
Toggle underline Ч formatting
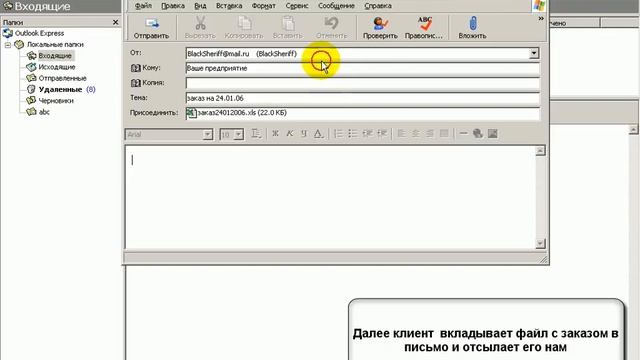click(x=304, y=133)
